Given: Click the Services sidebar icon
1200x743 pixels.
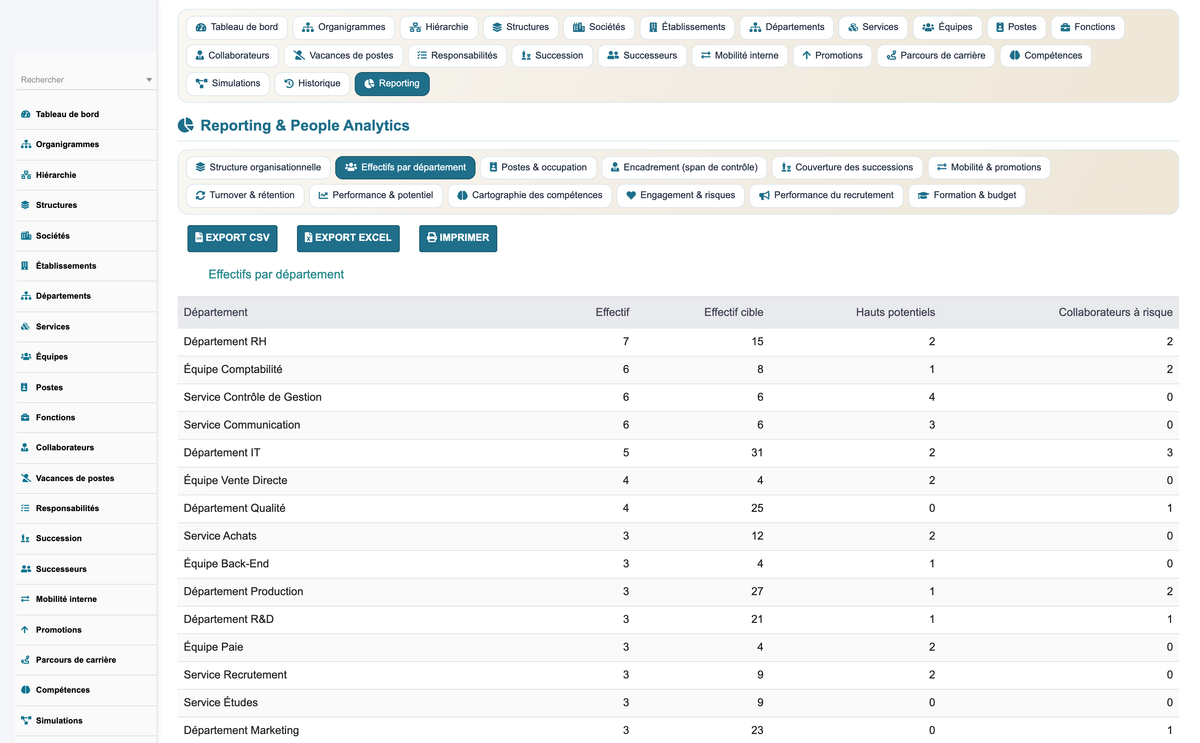Looking at the screenshot, I should click(x=25, y=327).
